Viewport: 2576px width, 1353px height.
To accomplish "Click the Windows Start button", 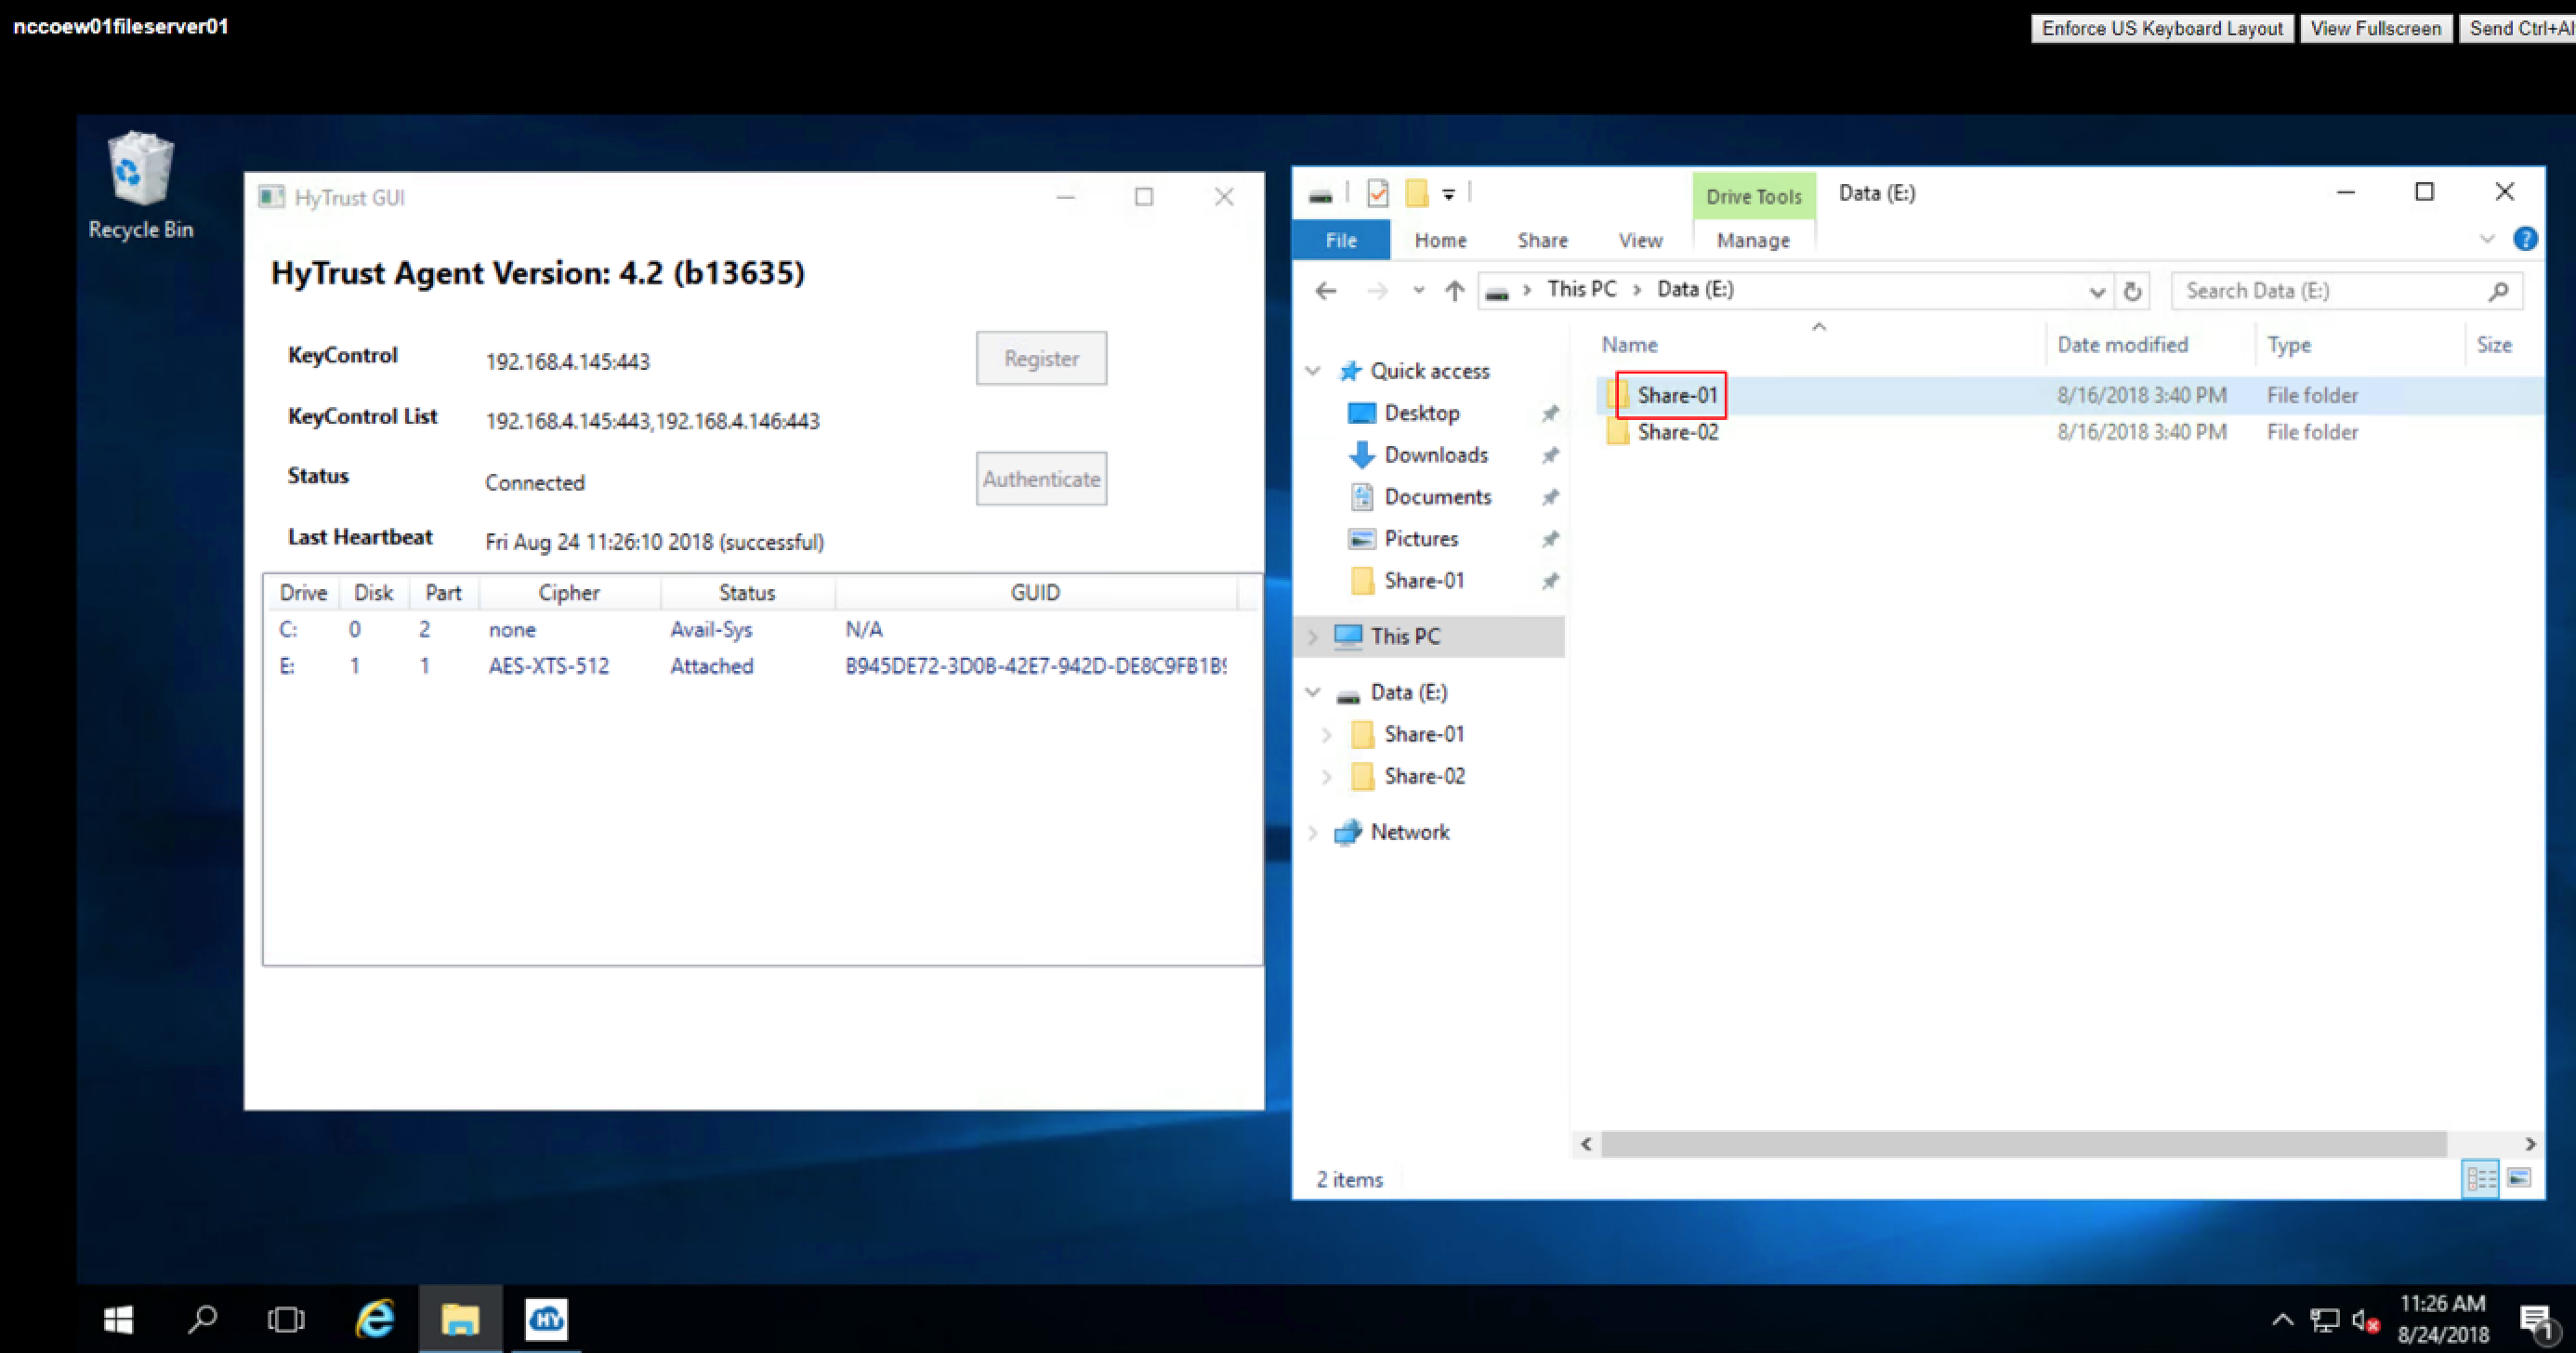I will tap(118, 1320).
